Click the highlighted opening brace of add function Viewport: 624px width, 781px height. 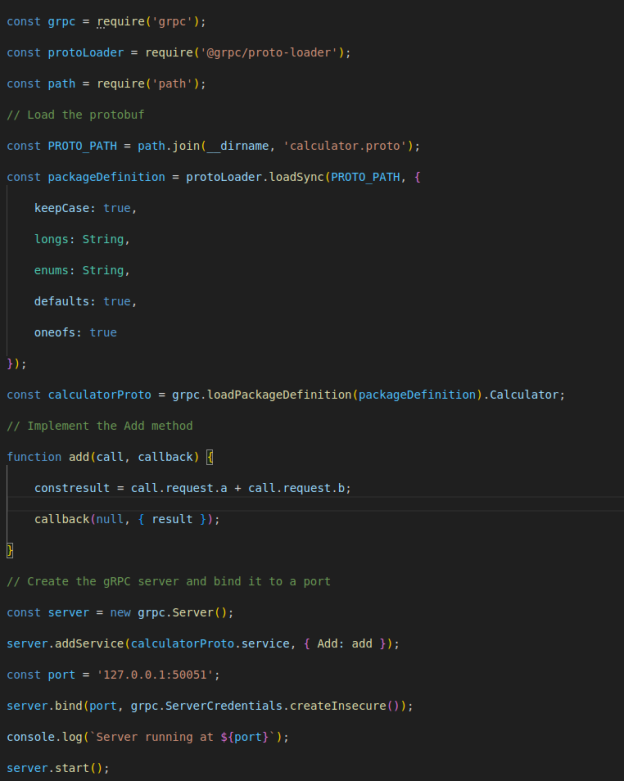tap(210, 457)
